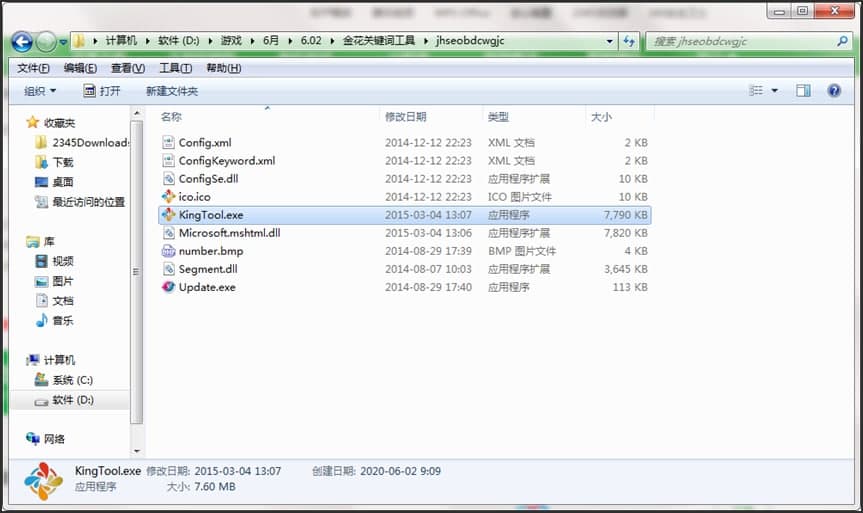Click the search magnifier icon
The height and width of the screenshot is (513, 863).
(843, 41)
